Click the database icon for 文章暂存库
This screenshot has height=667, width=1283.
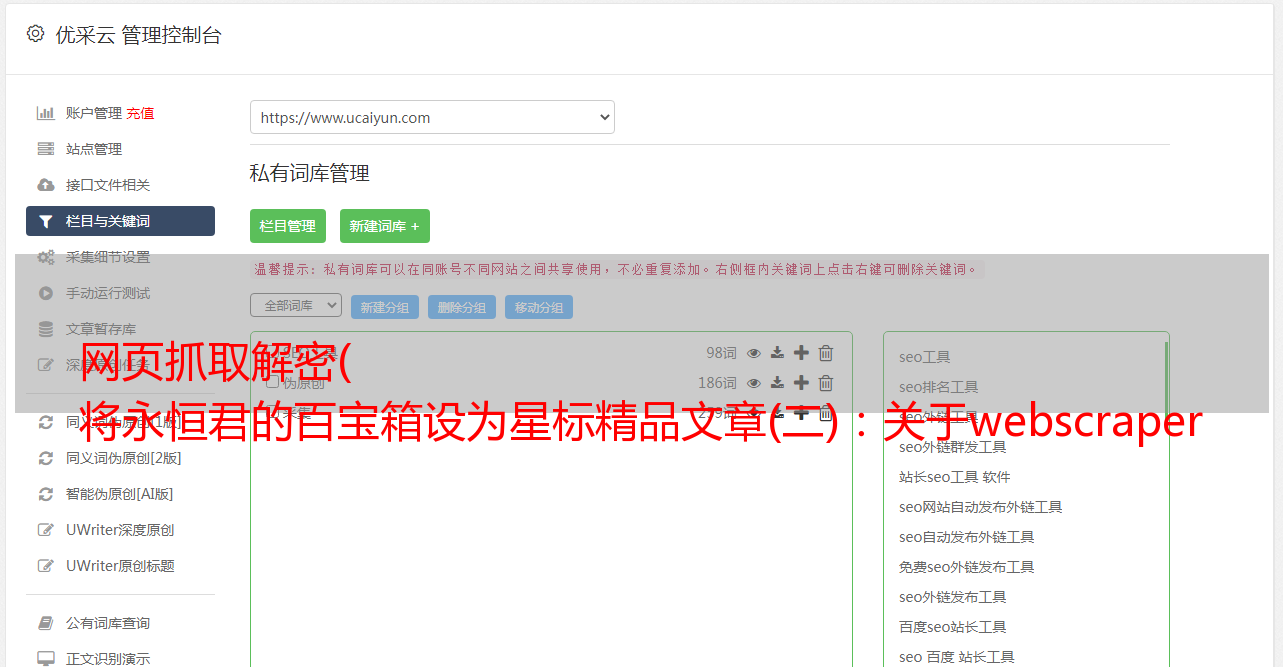[x=46, y=329]
